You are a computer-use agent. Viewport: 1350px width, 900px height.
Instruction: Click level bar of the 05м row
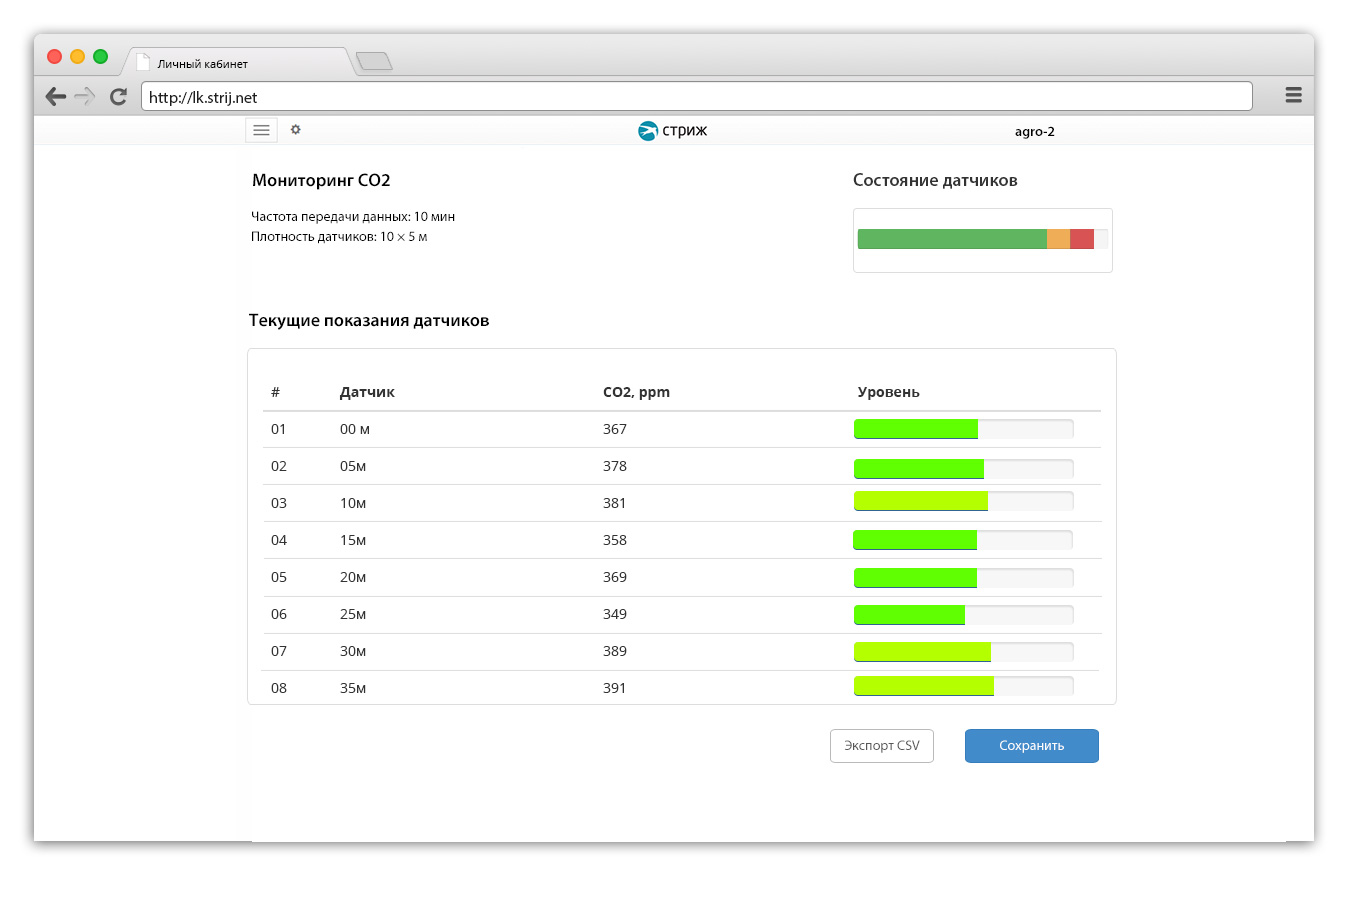[x=963, y=468]
